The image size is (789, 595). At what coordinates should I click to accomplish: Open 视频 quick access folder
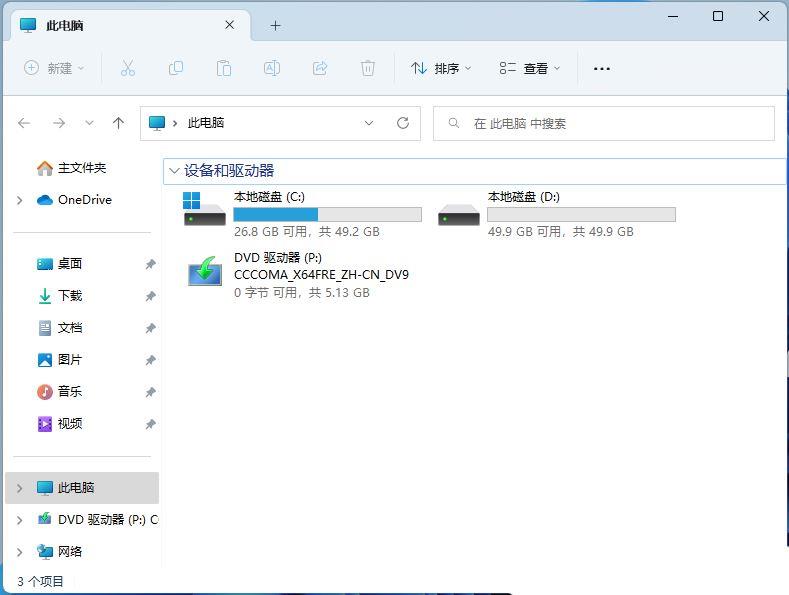(60, 423)
